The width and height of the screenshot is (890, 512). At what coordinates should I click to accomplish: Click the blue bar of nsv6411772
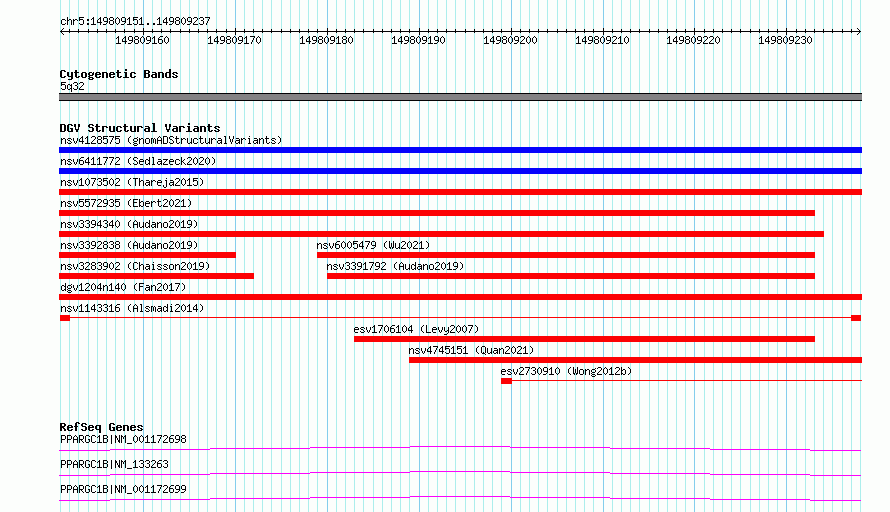point(460,171)
